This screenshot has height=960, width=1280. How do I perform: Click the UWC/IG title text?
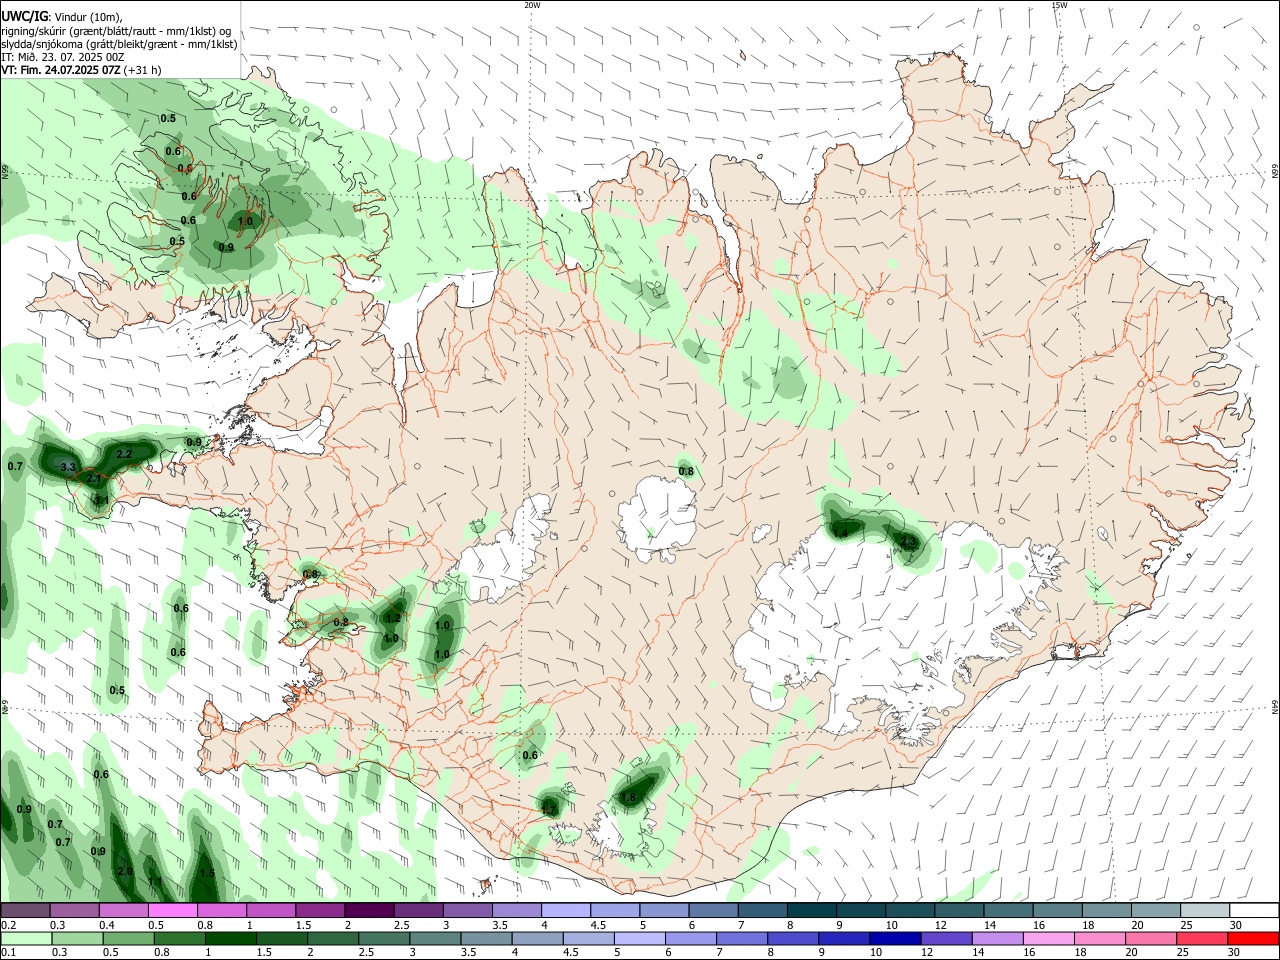point(24,17)
